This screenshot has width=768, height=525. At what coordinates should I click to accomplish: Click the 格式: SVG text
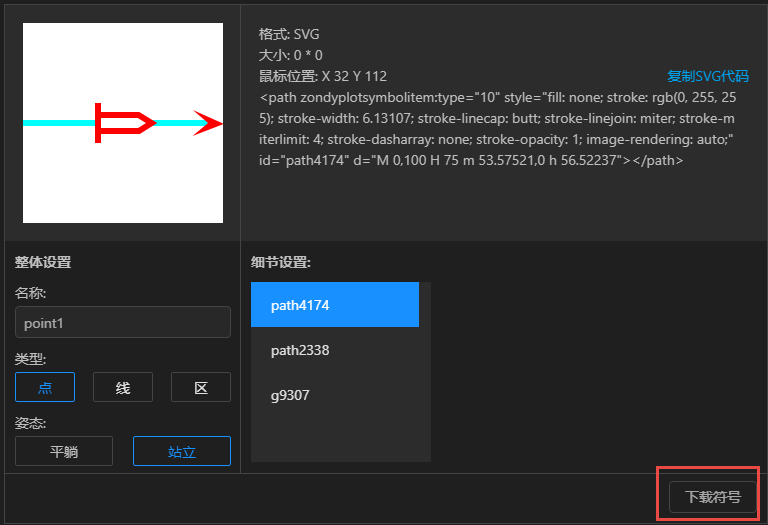click(x=289, y=34)
